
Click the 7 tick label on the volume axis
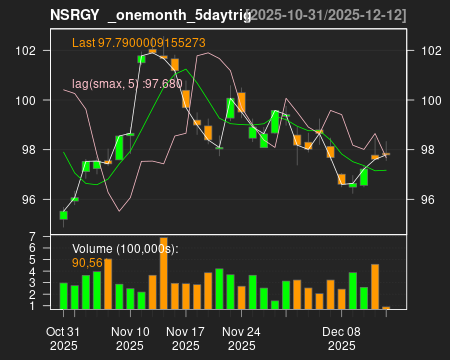tap(32, 237)
